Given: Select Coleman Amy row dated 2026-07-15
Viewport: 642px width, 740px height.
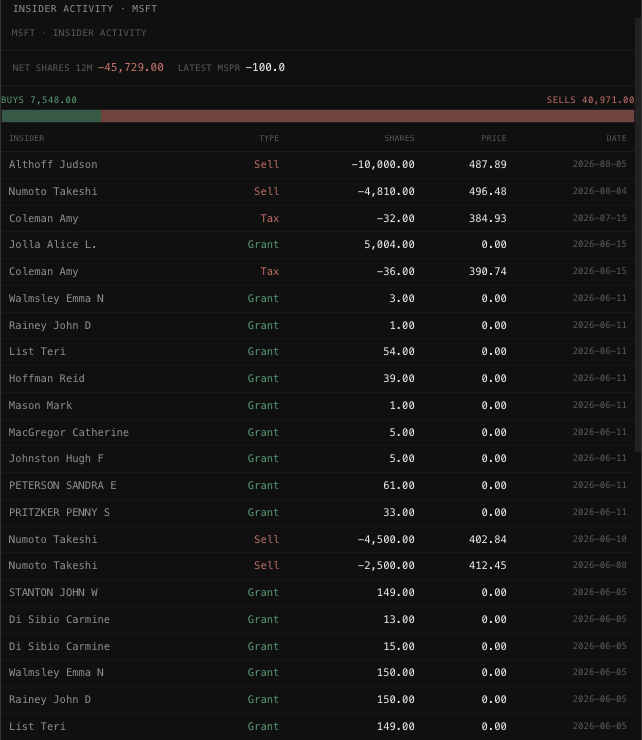Looking at the screenshot, I should [318, 219].
